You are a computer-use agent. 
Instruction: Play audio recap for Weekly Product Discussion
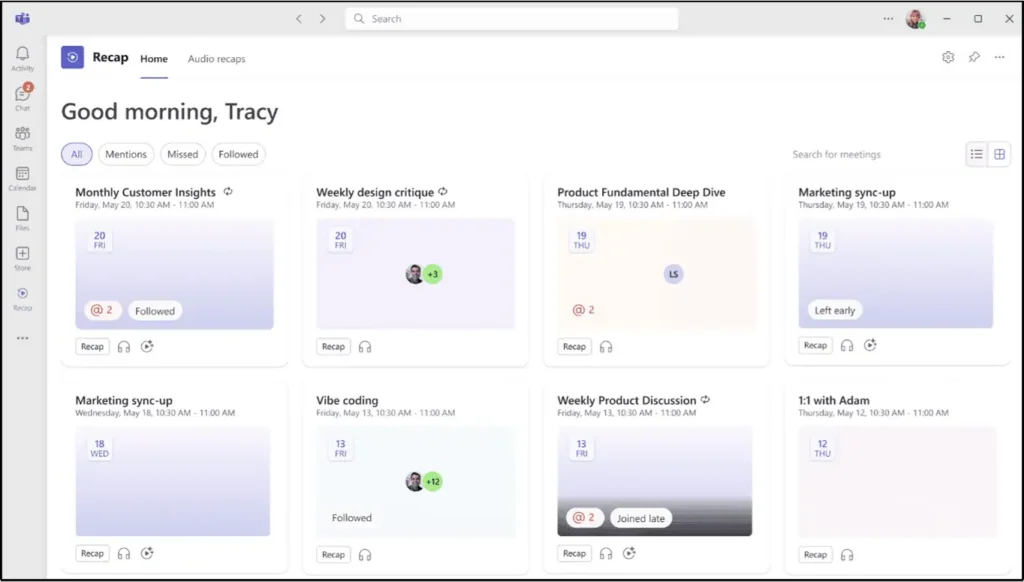(606, 554)
